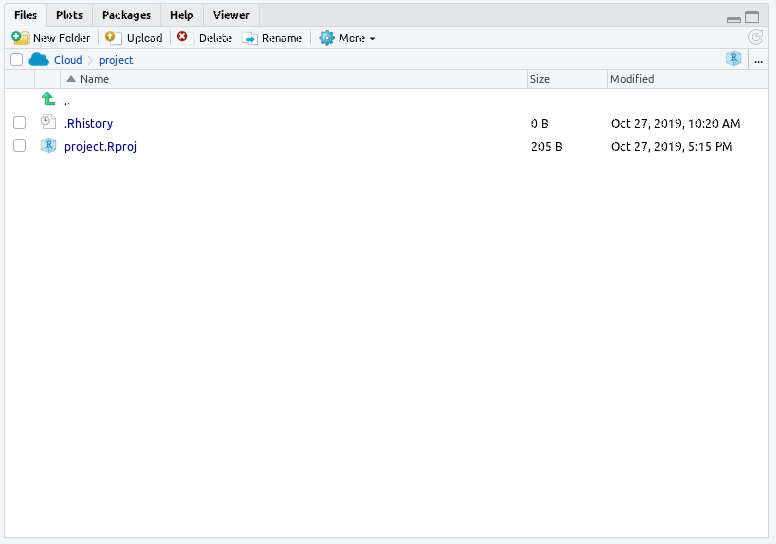Click the Upload file button
Image resolution: width=776 pixels, height=544 pixels.
134,38
